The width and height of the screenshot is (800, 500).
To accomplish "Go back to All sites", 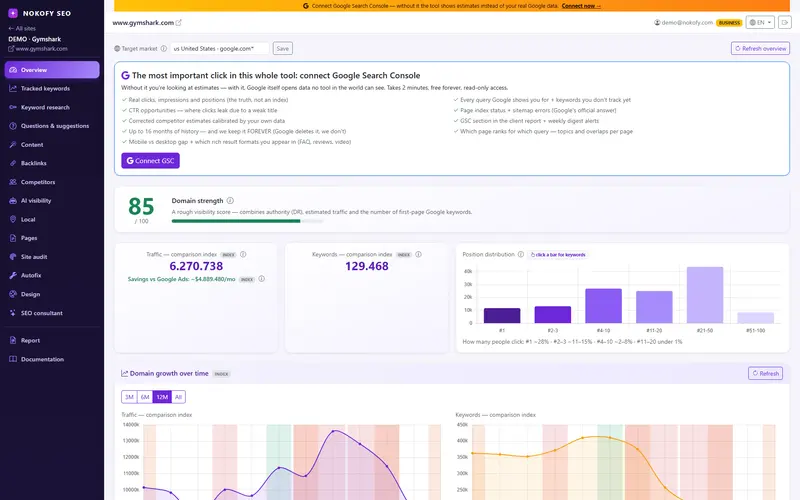I will click(x=22, y=29).
